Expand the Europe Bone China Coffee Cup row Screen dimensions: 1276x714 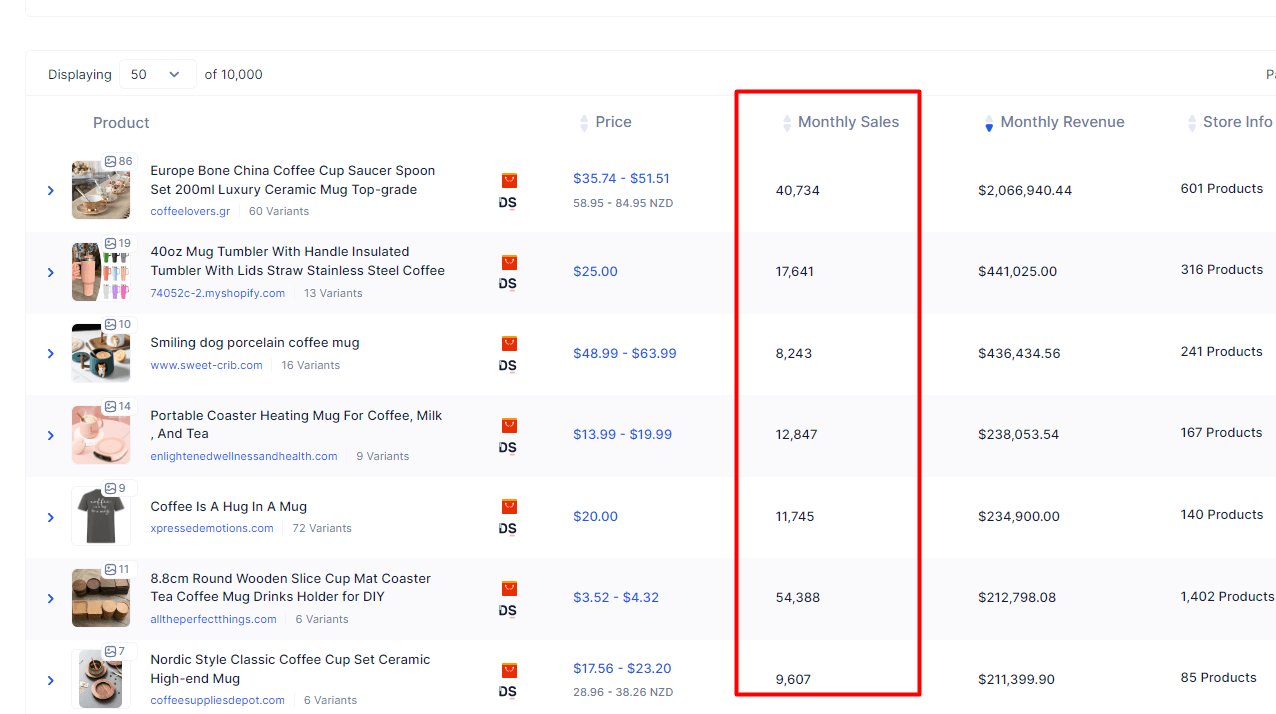(x=51, y=190)
